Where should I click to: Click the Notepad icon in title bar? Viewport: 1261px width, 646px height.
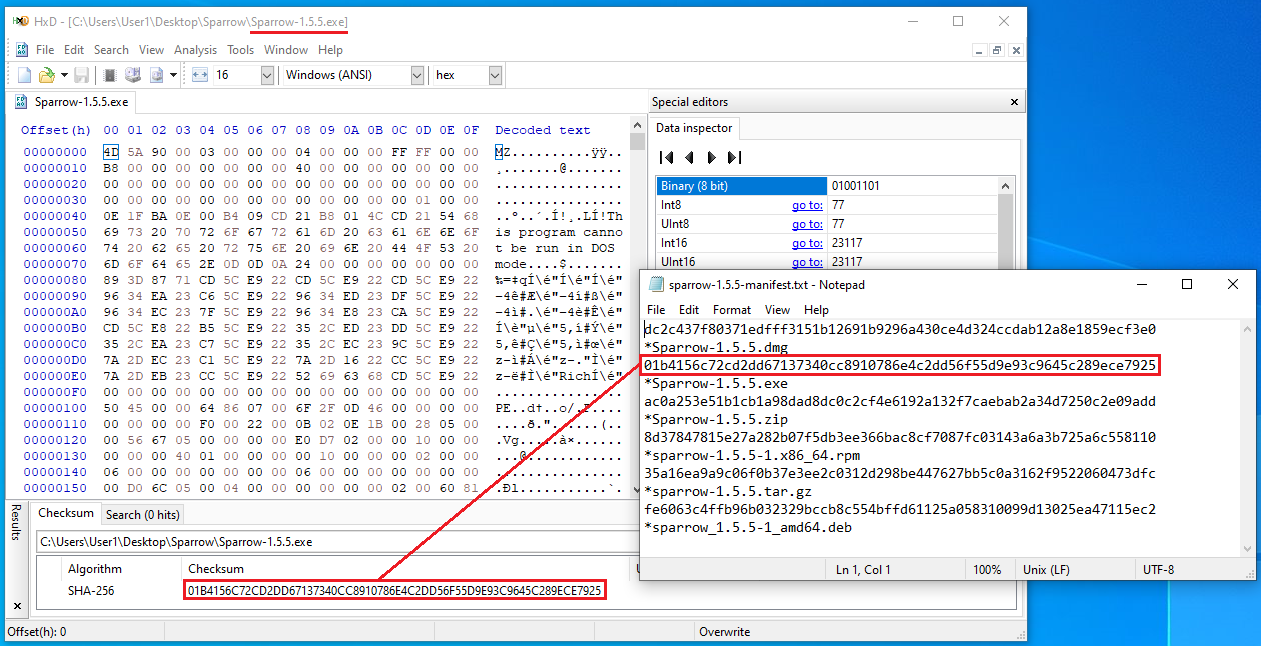click(x=657, y=284)
